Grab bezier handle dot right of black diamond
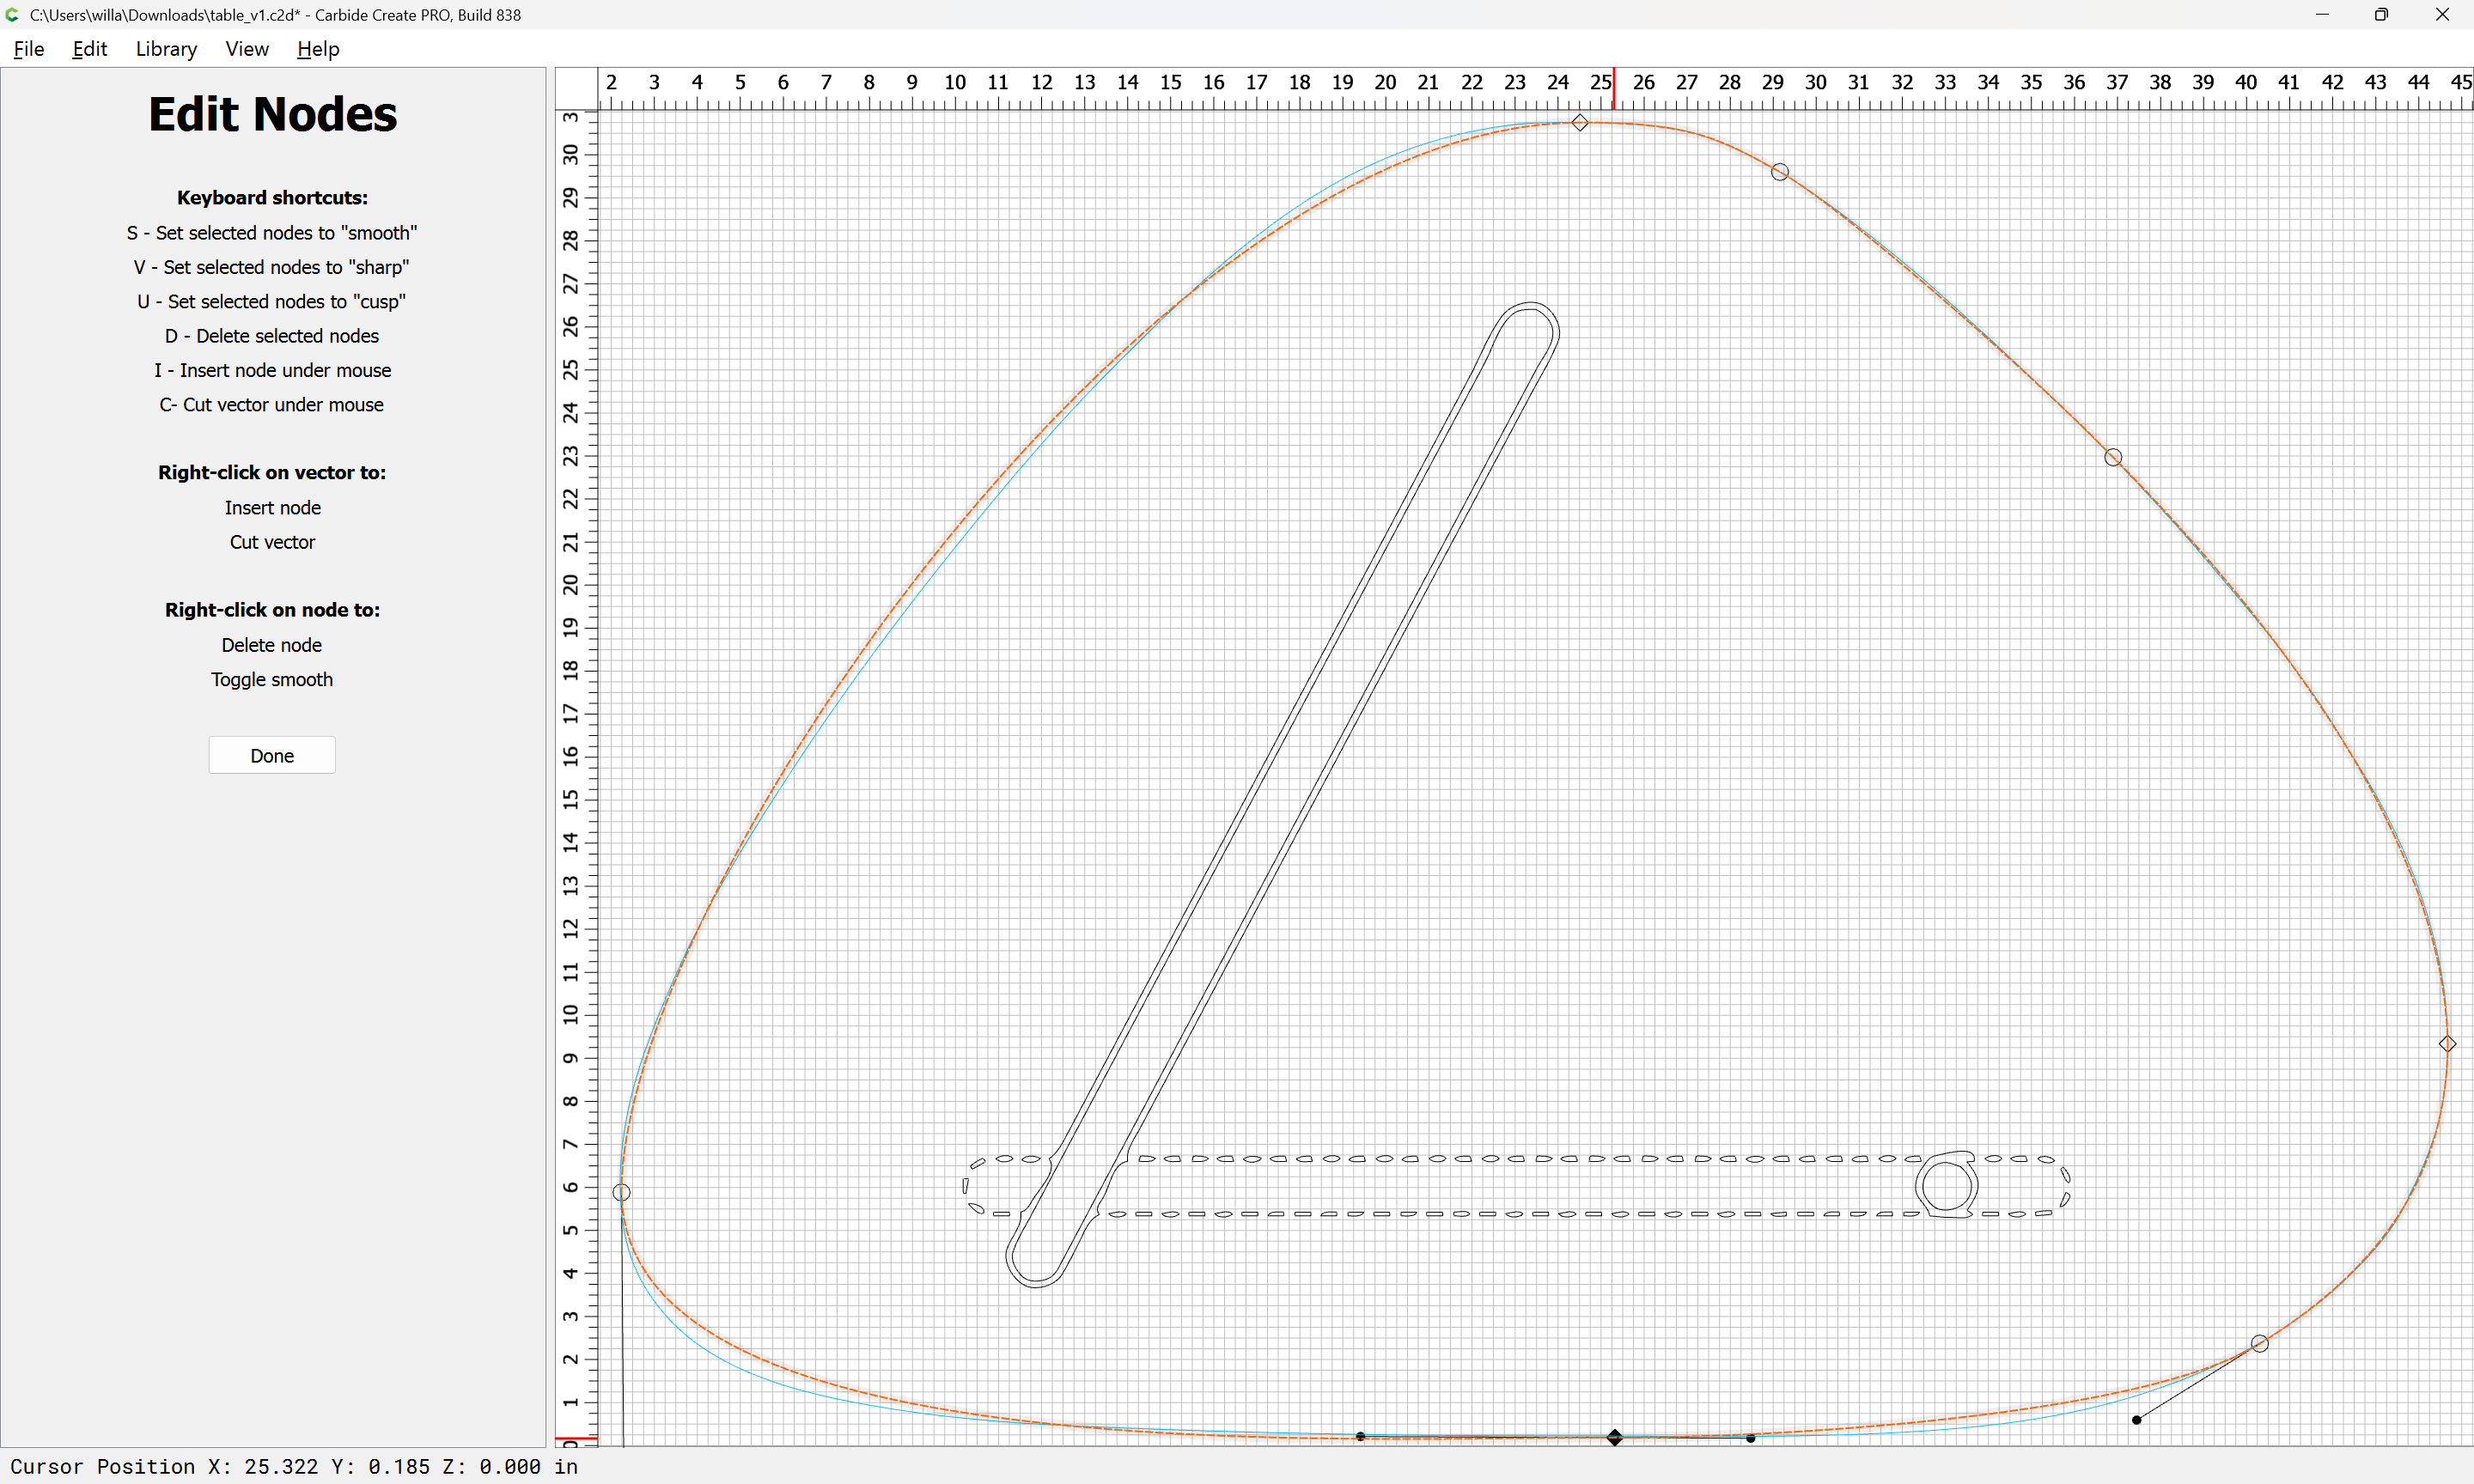 tap(1750, 1438)
